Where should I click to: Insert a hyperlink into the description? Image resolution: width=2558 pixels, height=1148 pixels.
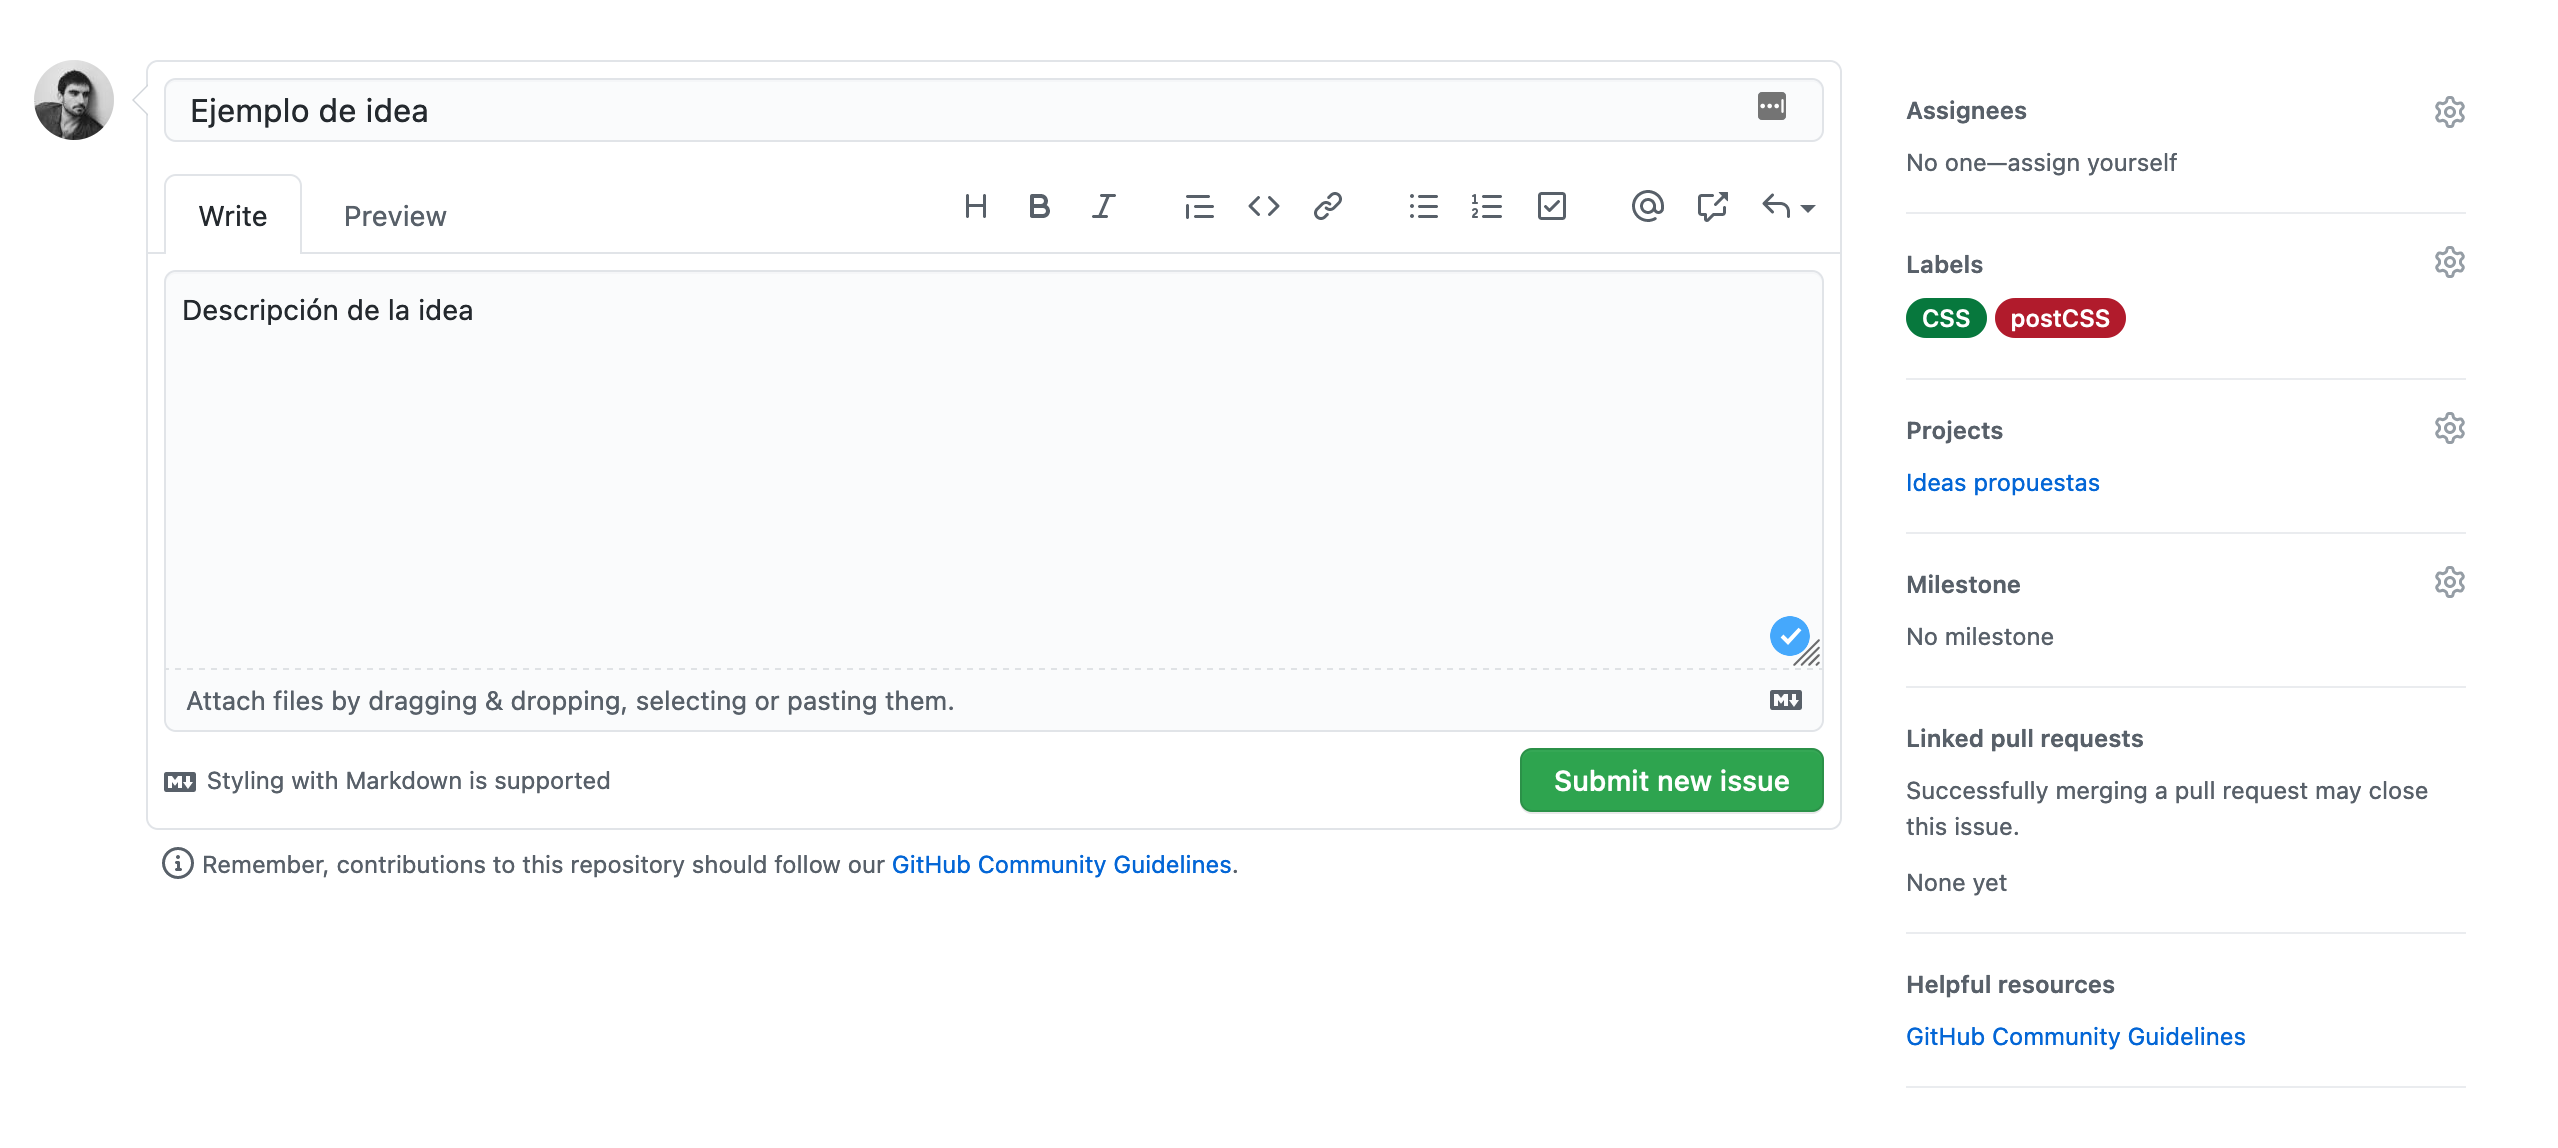[x=1327, y=207]
